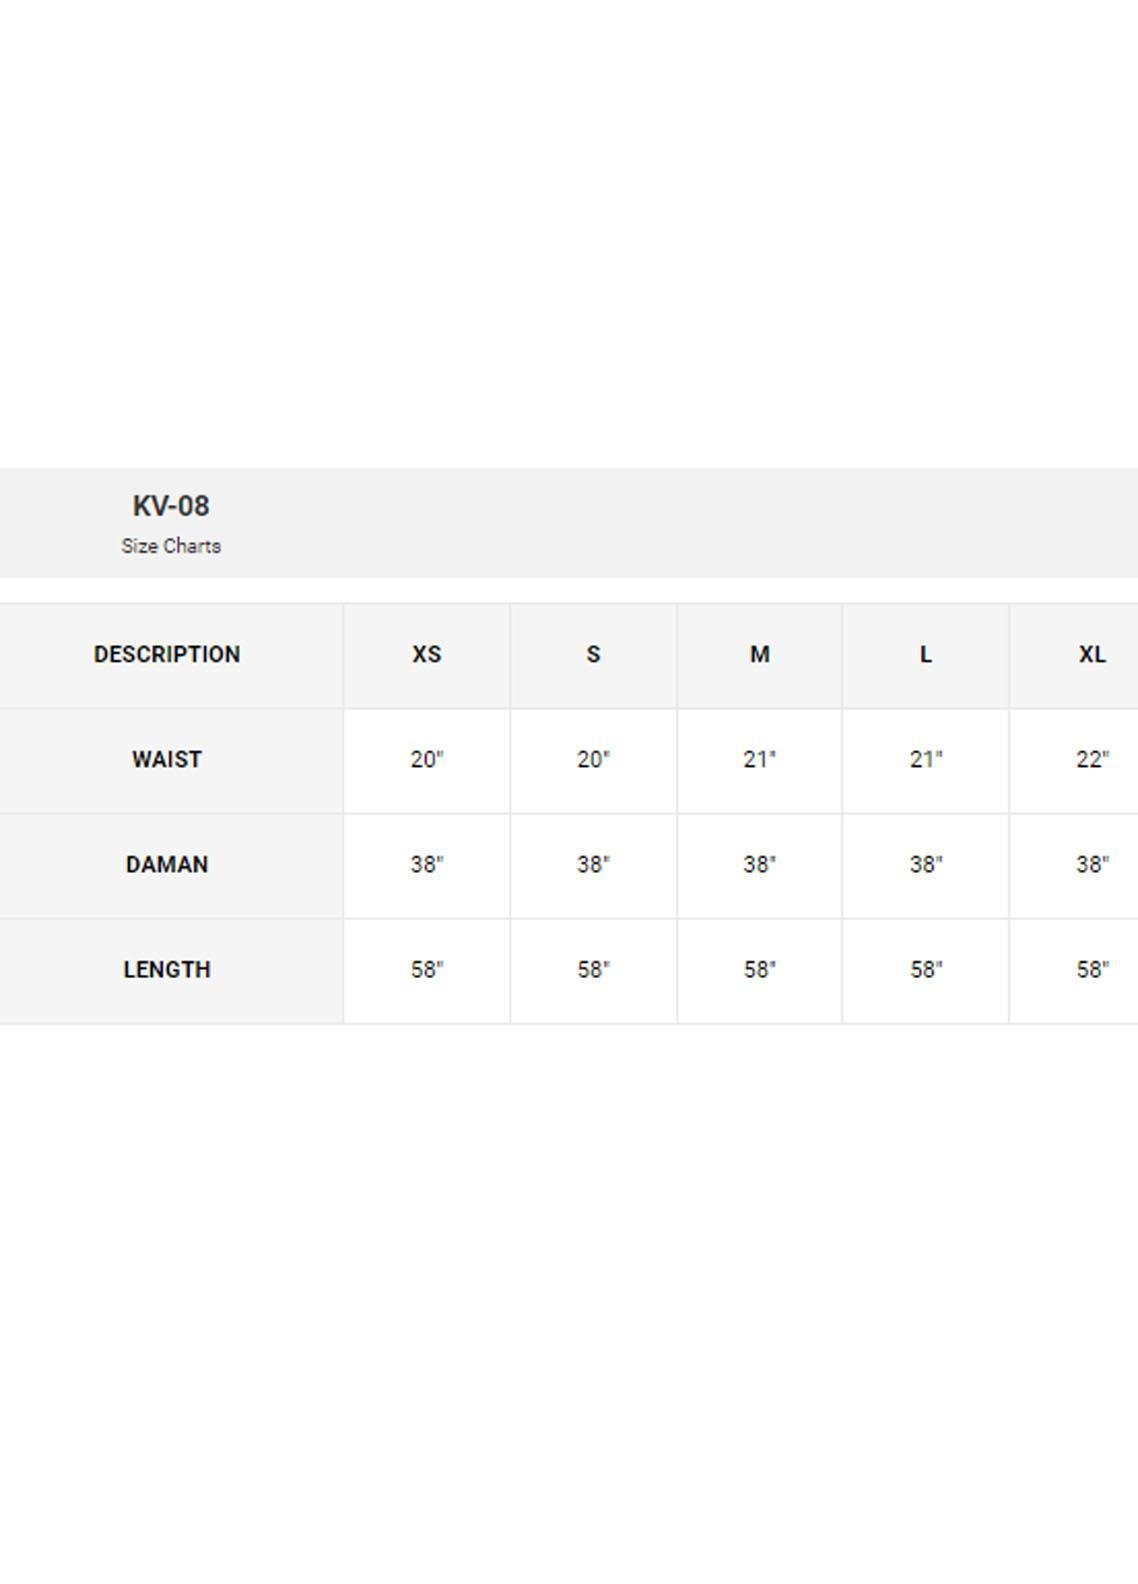Screen dimensions: 1138x1584
Task: Select the M size column header
Action: click(x=760, y=654)
